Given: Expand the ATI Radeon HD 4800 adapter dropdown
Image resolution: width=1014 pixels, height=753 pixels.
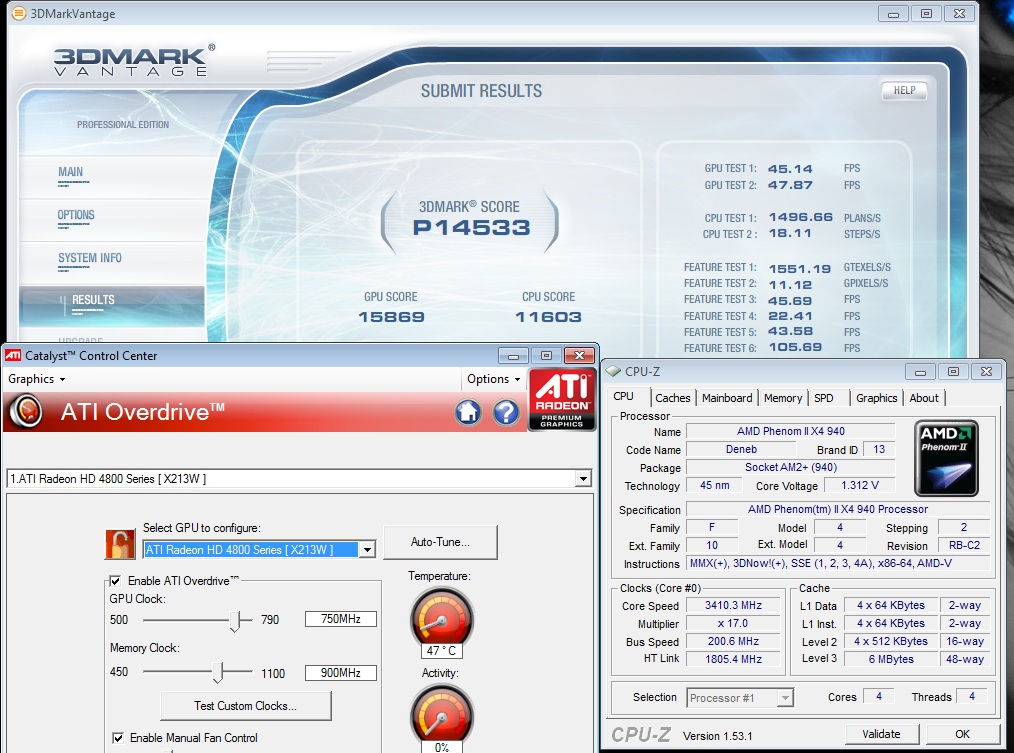Looking at the screenshot, I should click(583, 479).
